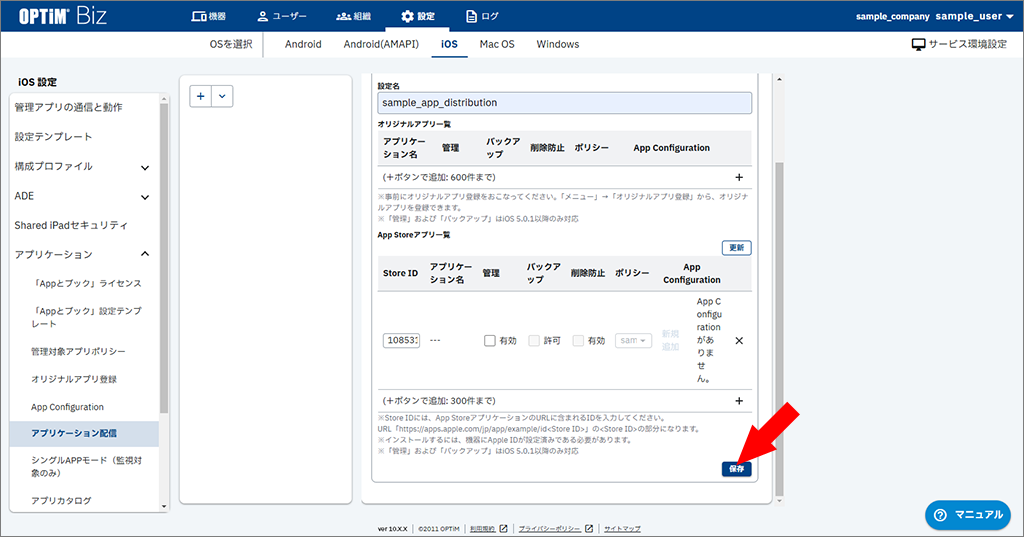Click the 保存 save button
The height and width of the screenshot is (537, 1024).
pyautogui.click(x=736, y=468)
